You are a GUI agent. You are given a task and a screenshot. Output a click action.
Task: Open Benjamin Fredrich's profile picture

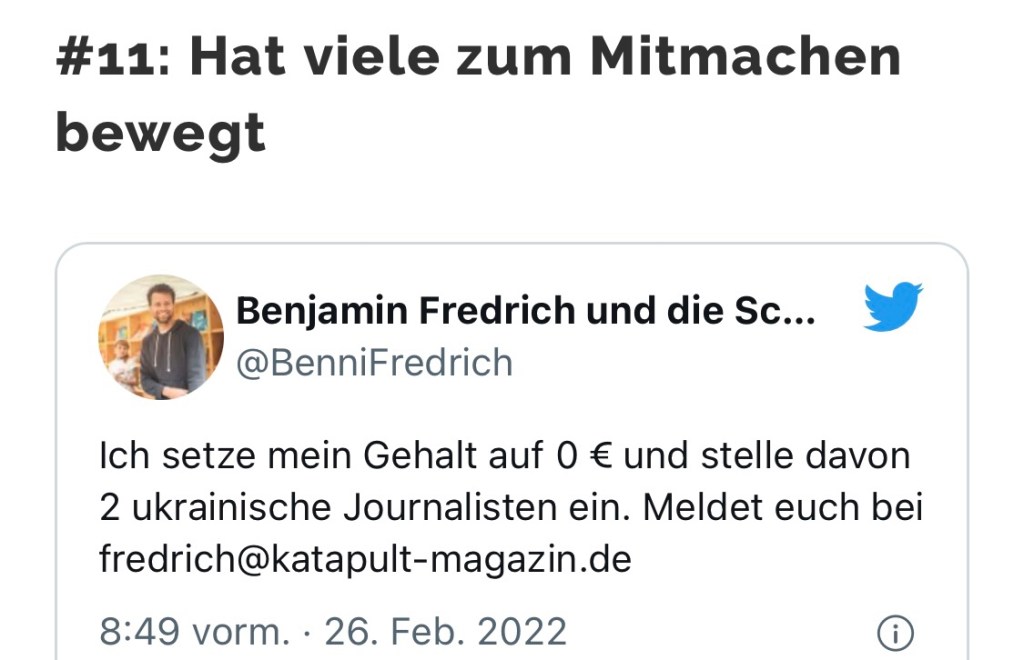(x=160, y=337)
